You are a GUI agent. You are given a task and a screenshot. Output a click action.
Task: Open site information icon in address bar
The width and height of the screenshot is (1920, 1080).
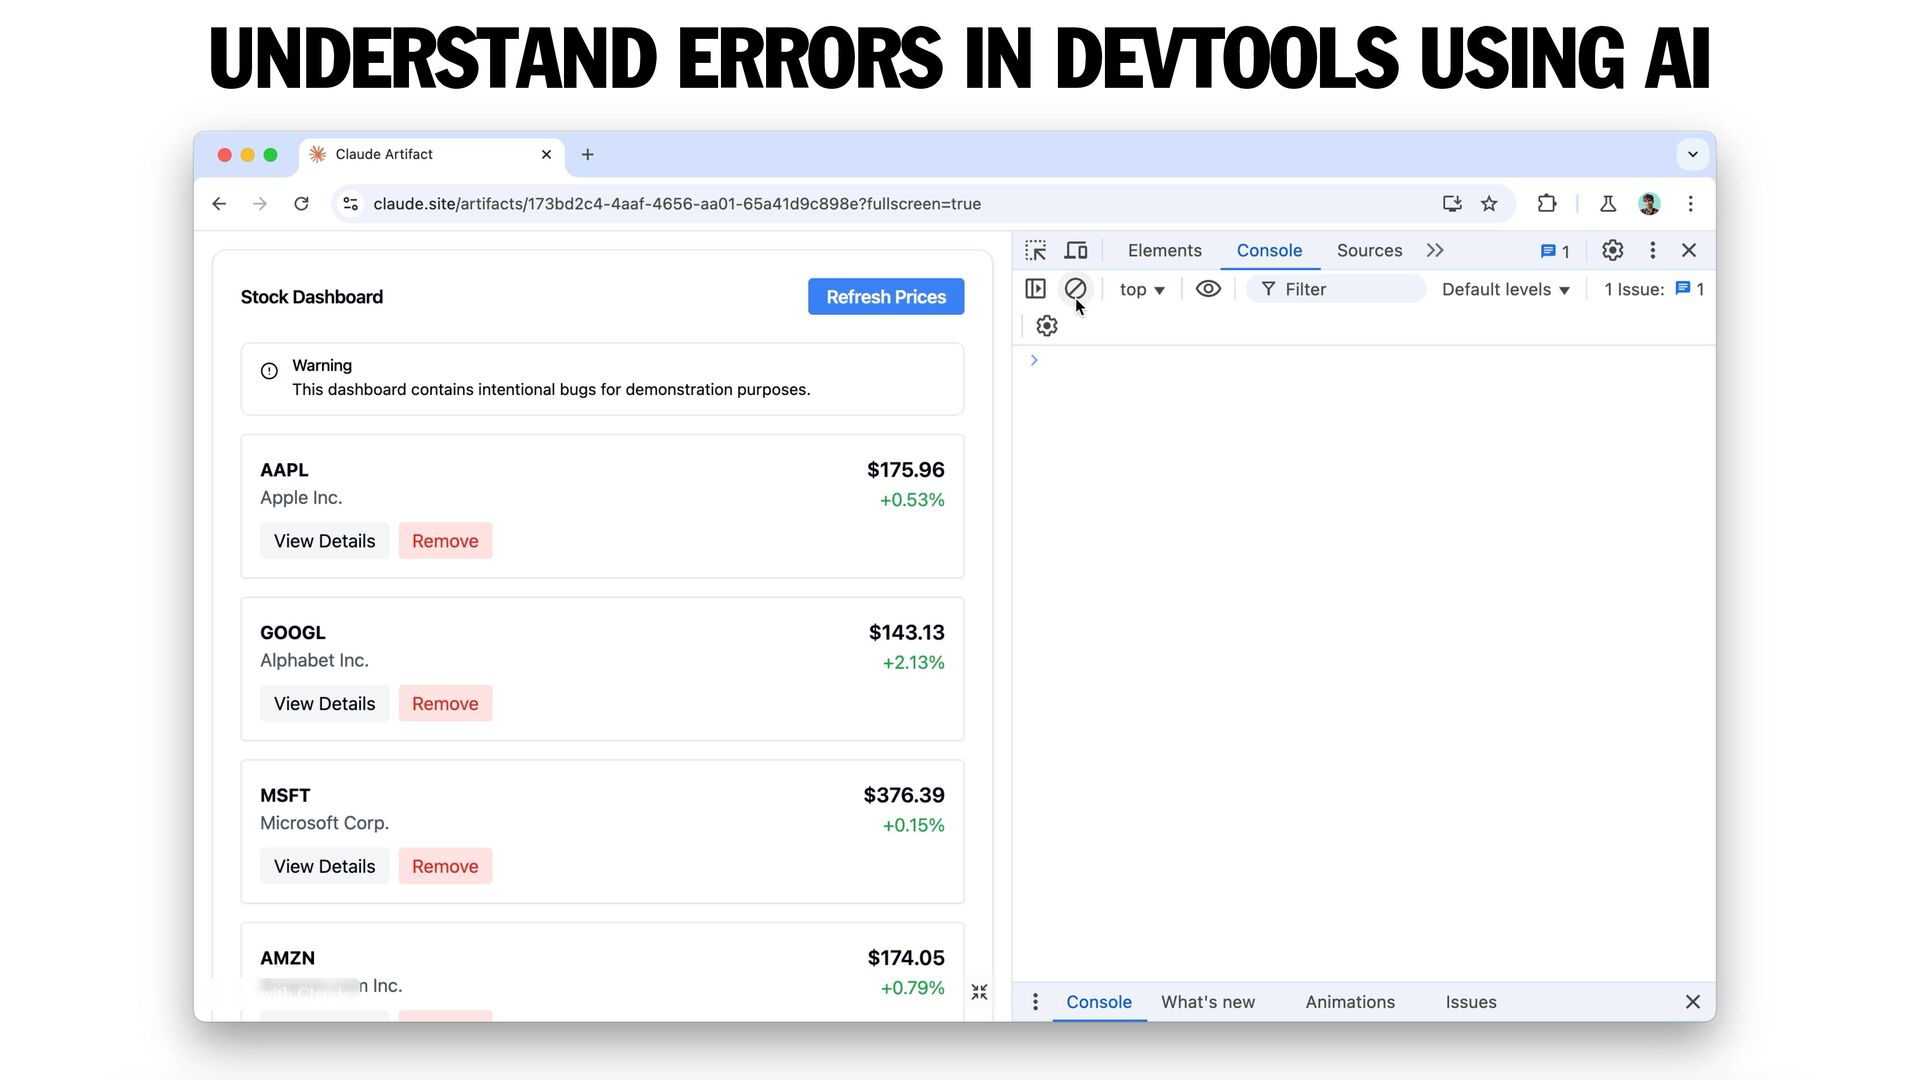click(350, 204)
